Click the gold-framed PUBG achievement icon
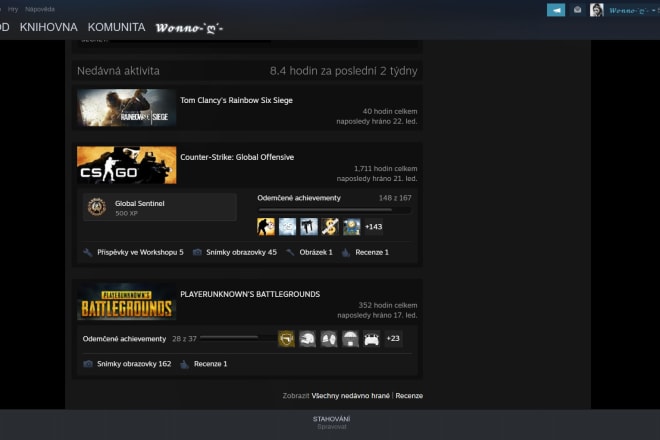Viewport: 660px width, 440px height. [x=287, y=339]
